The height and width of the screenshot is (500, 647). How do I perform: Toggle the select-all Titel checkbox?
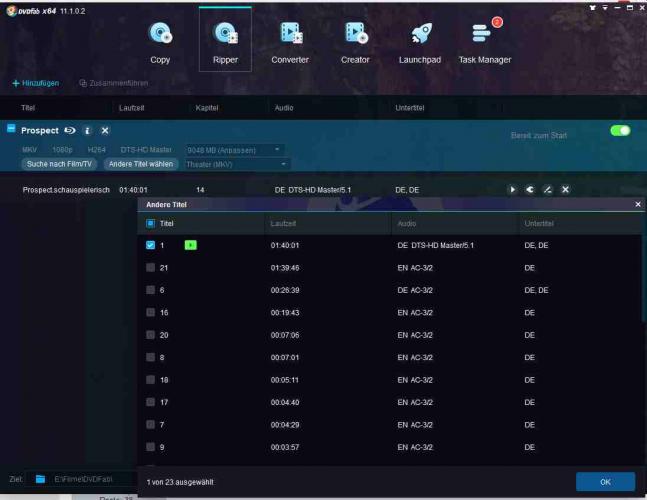pyautogui.click(x=151, y=224)
